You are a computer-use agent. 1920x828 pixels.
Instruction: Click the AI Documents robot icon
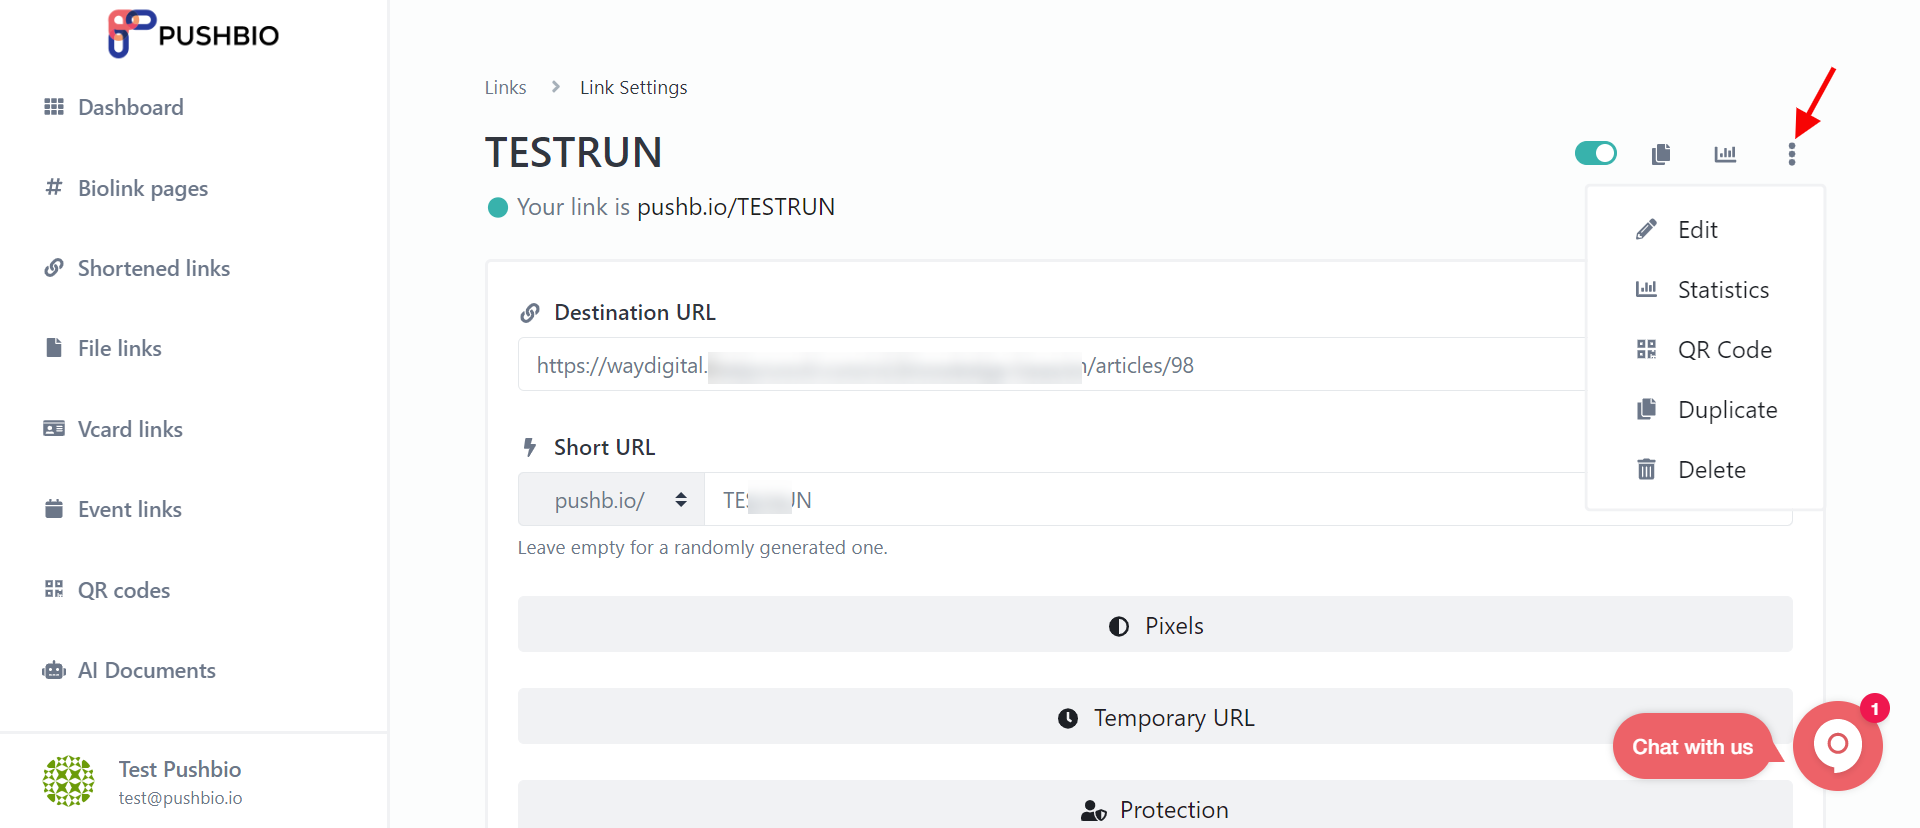[54, 670]
